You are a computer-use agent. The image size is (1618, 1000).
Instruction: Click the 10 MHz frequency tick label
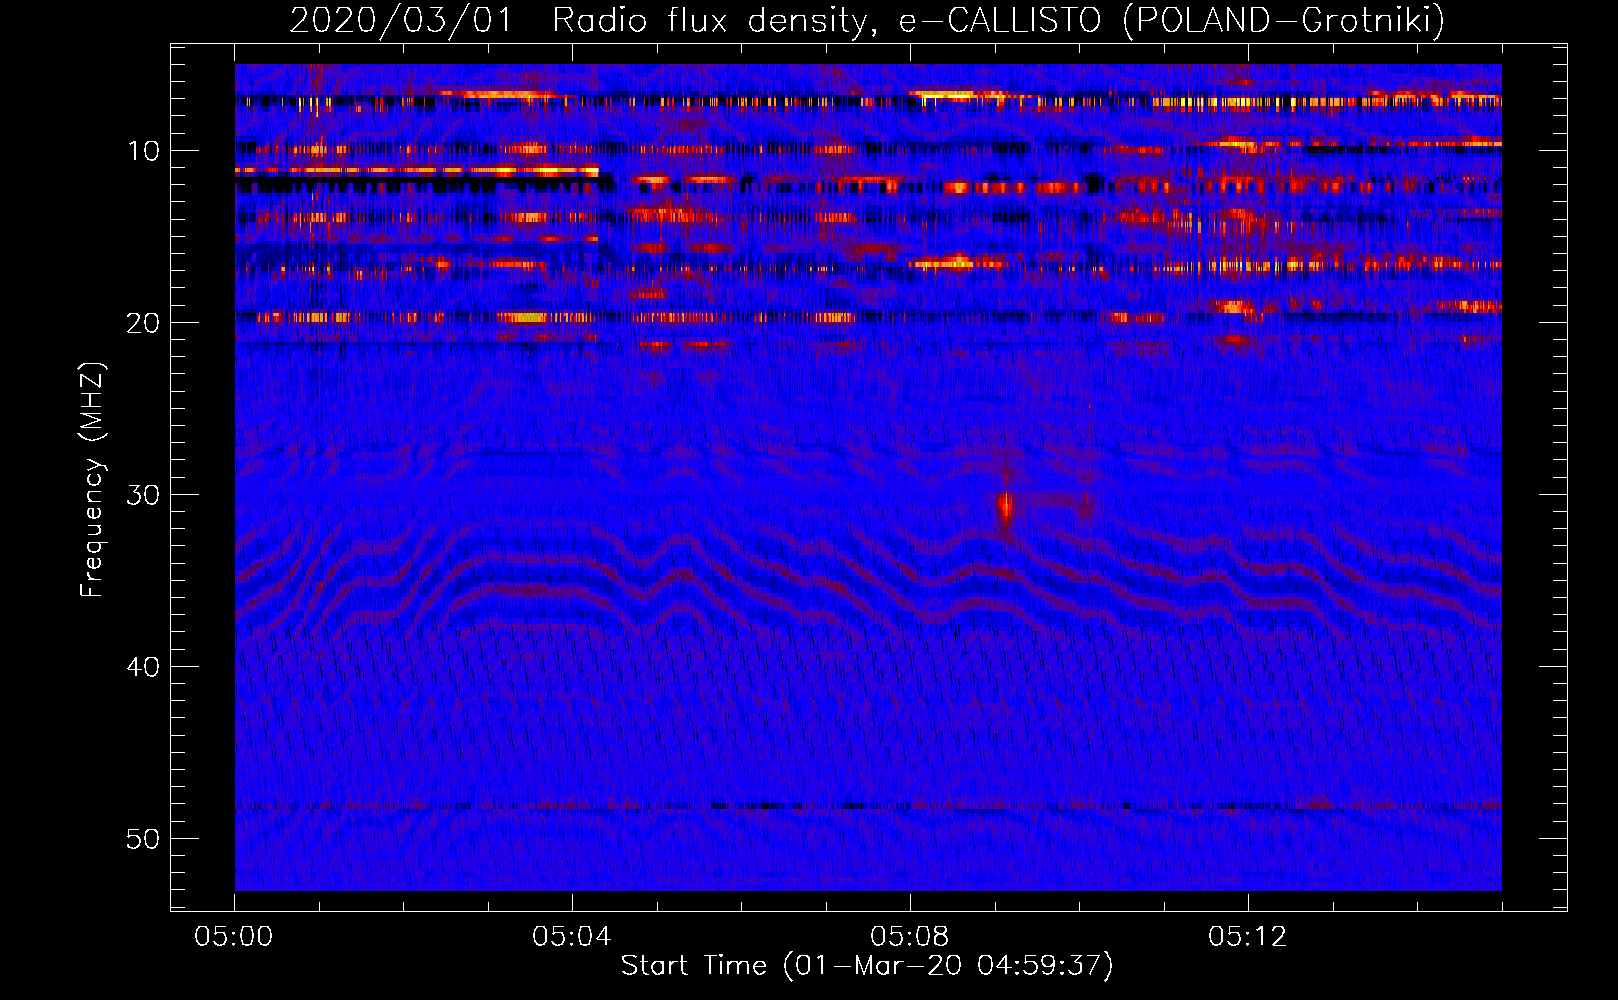tap(144, 151)
